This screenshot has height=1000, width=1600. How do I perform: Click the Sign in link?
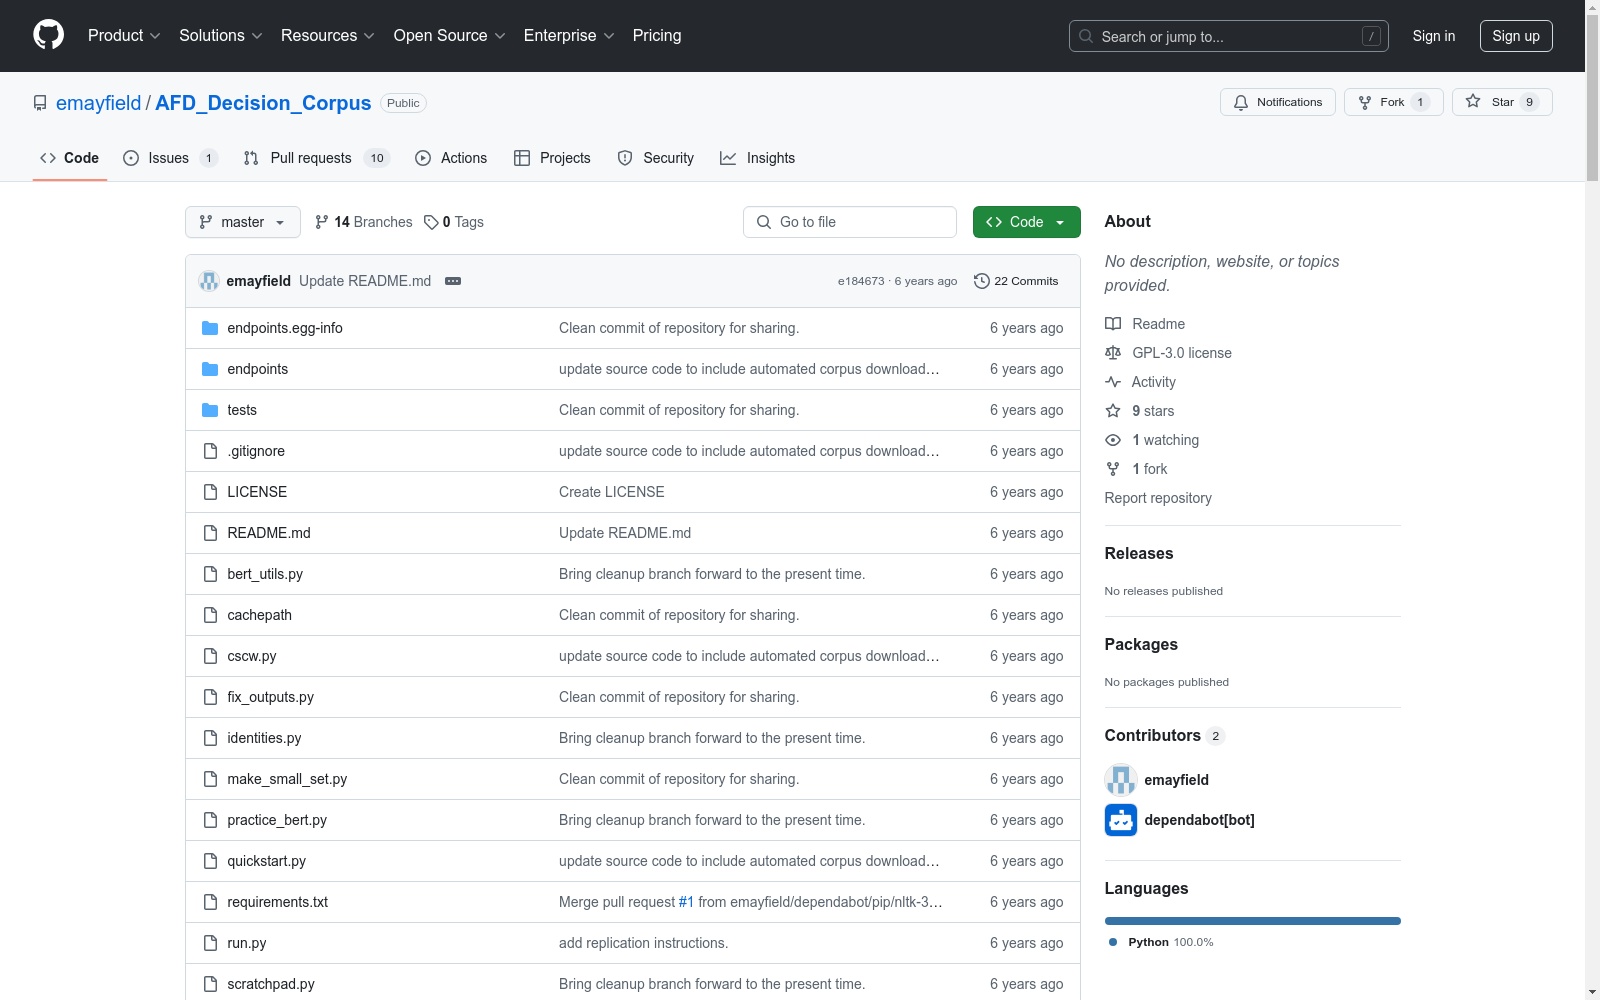1434,36
